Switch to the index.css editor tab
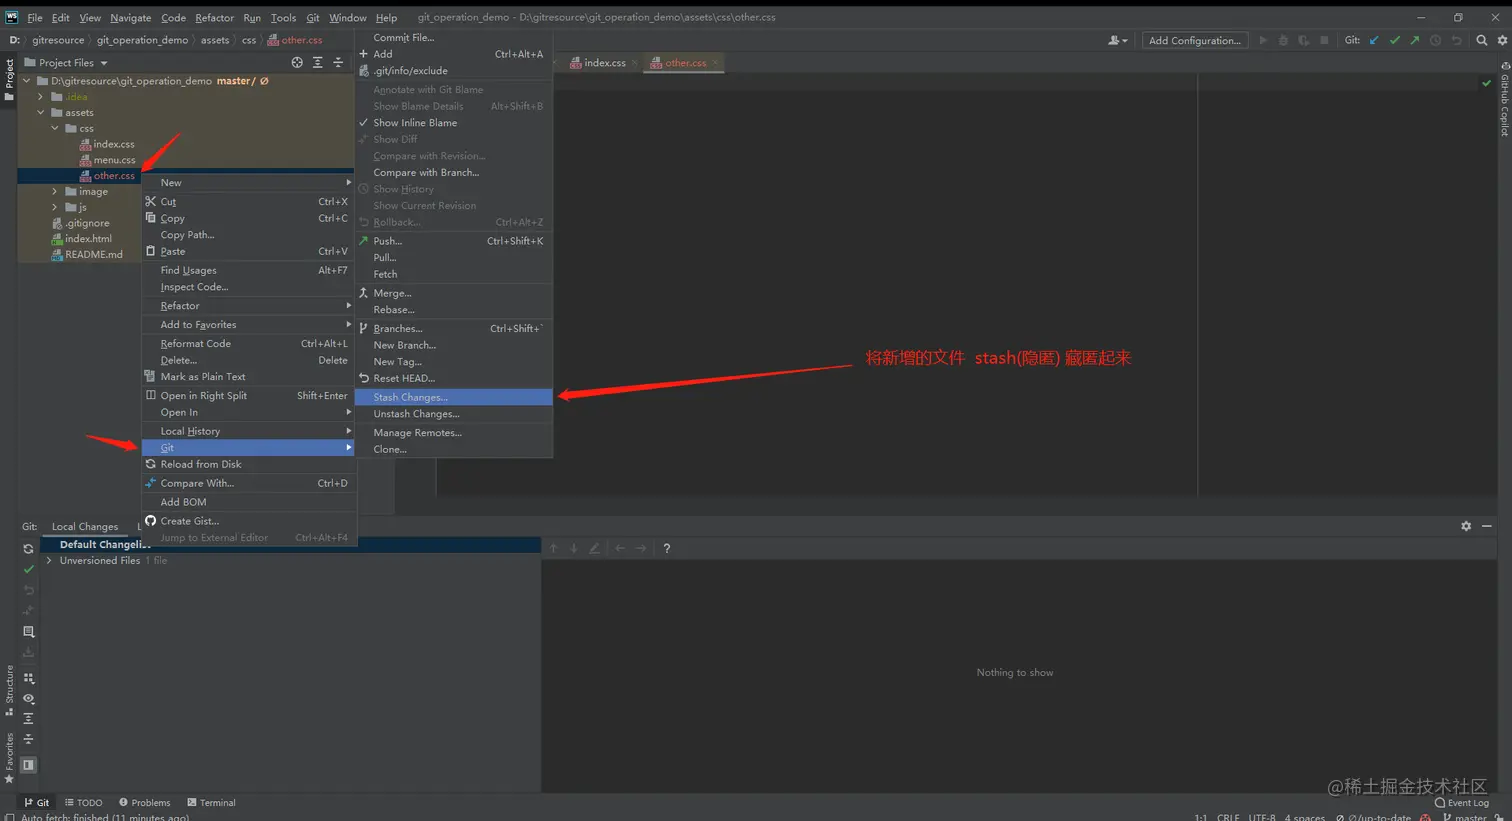 click(x=604, y=62)
